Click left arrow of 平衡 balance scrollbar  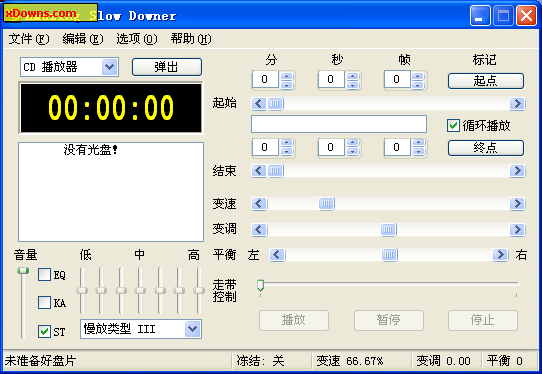click(x=277, y=255)
